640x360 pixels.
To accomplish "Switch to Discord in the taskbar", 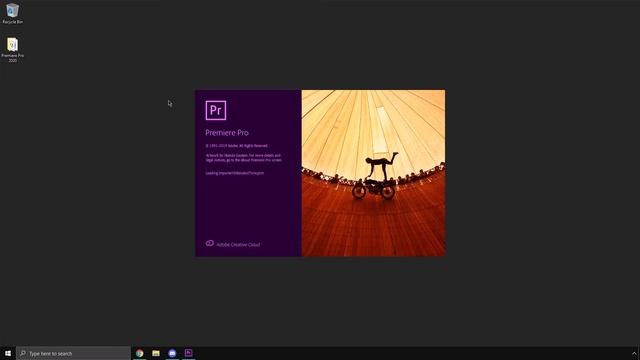I will (x=172, y=353).
